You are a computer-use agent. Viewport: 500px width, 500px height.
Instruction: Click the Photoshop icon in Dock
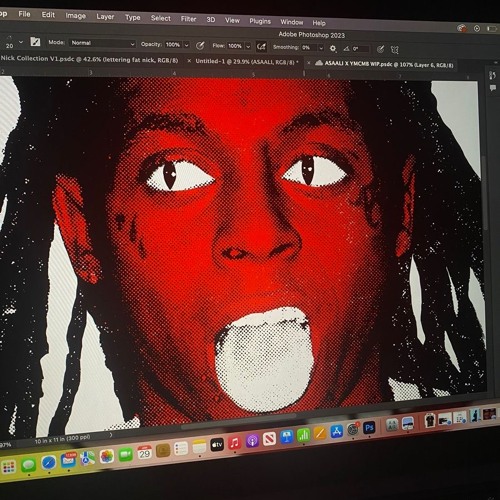pos(369,428)
